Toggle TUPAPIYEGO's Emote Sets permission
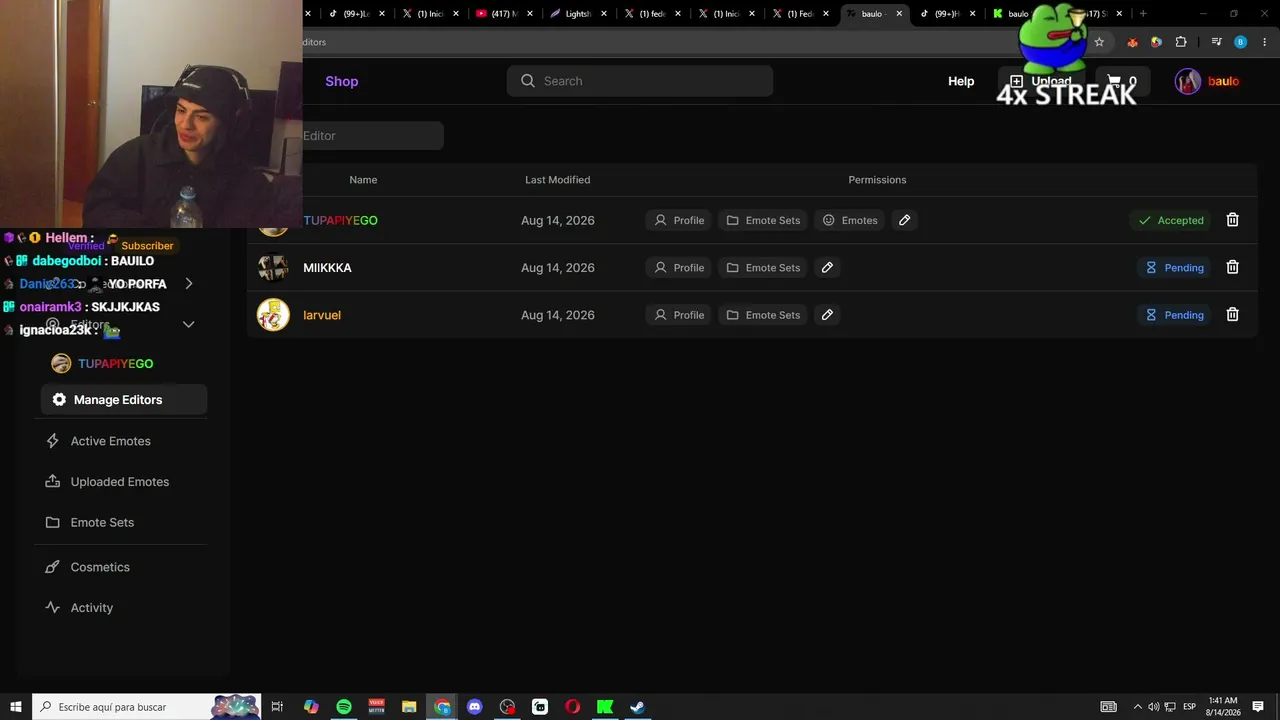The image size is (1280, 720). tap(763, 220)
